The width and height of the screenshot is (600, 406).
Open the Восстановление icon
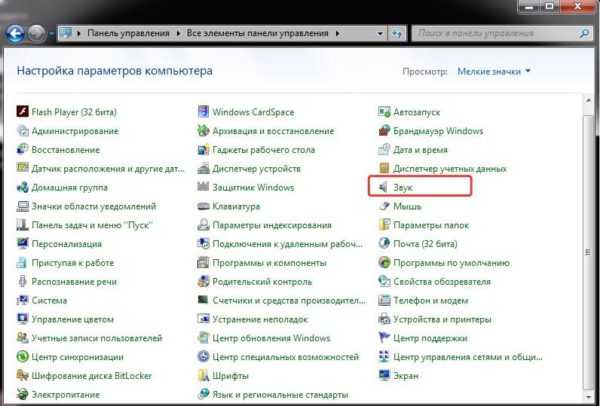click(23, 150)
